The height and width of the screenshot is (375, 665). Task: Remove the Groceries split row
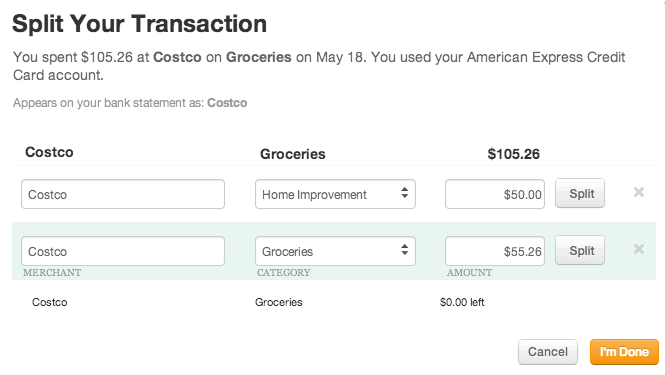[639, 249]
